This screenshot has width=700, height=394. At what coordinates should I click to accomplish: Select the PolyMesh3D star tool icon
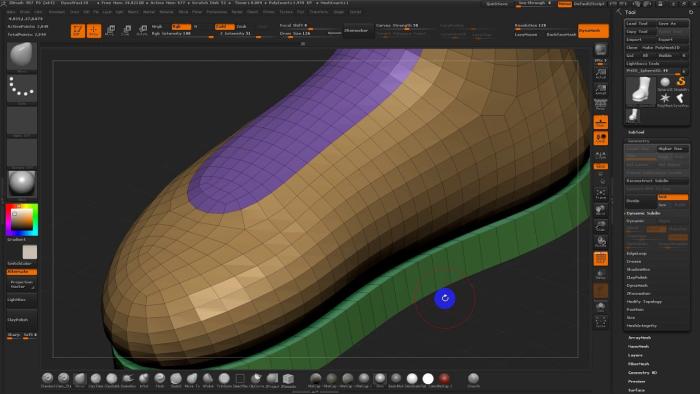tap(665, 100)
